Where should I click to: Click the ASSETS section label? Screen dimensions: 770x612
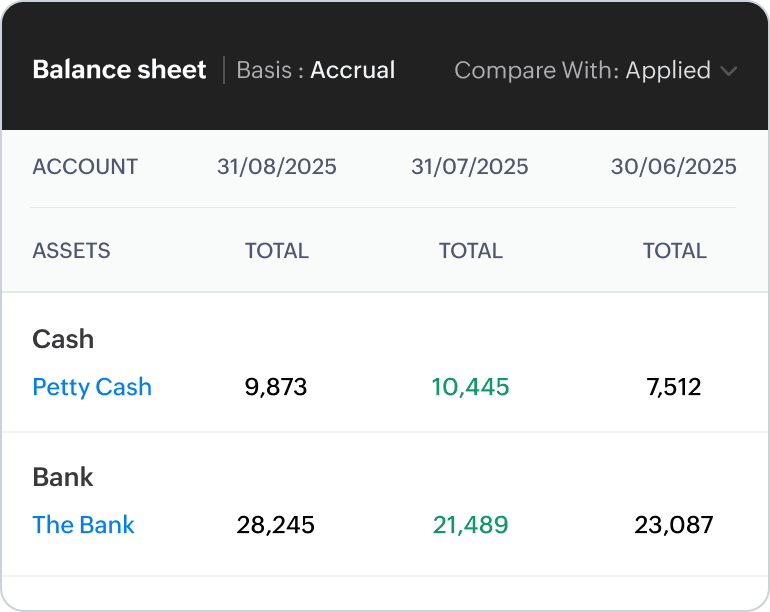pos(71,251)
